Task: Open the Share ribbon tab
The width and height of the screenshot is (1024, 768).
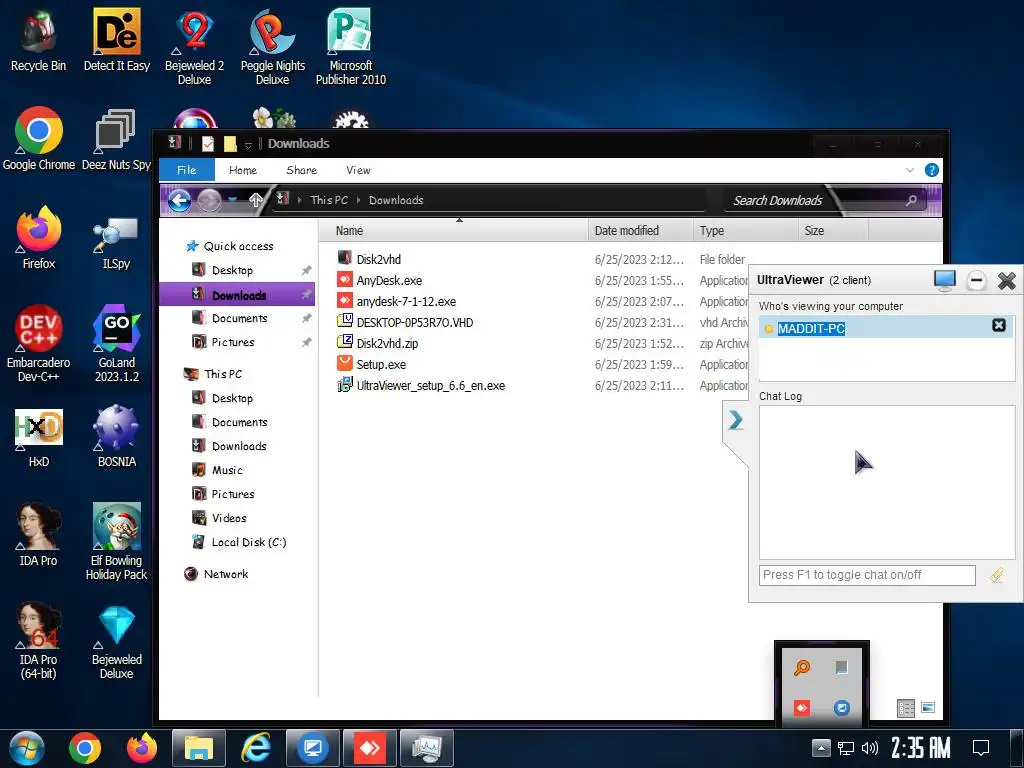Action: point(302,170)
